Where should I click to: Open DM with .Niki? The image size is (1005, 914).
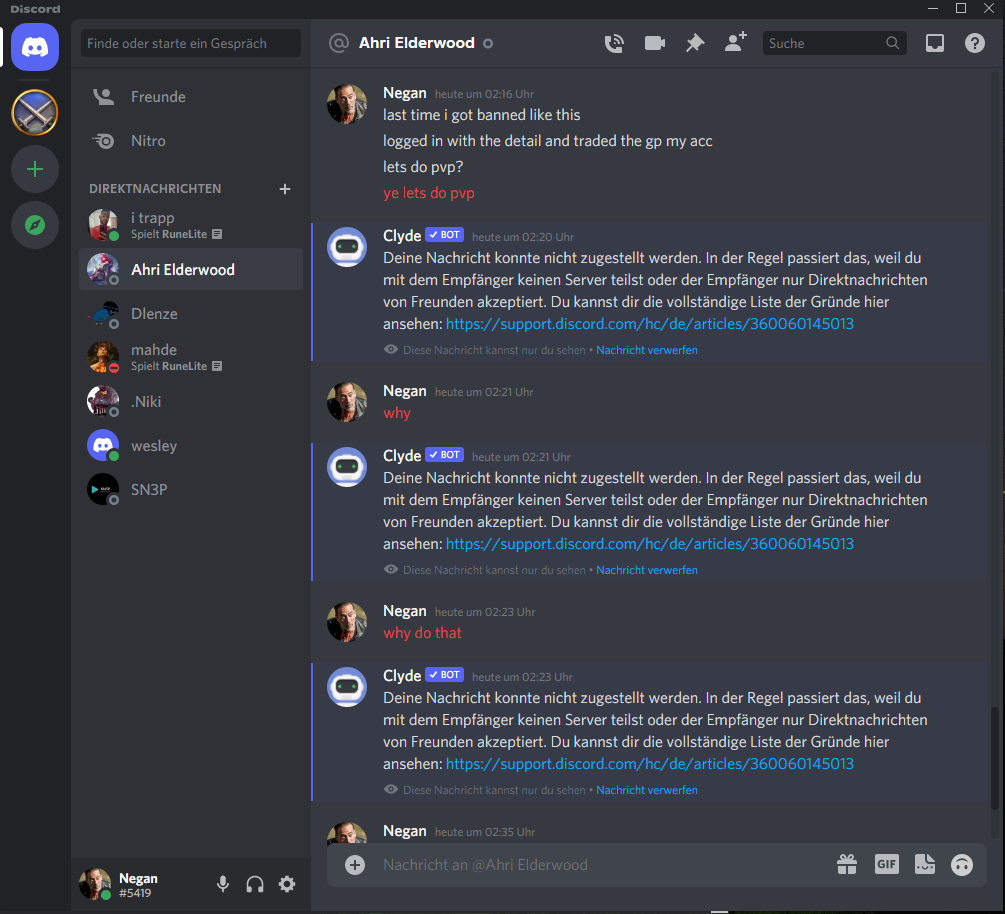click(x=191, y=401)
